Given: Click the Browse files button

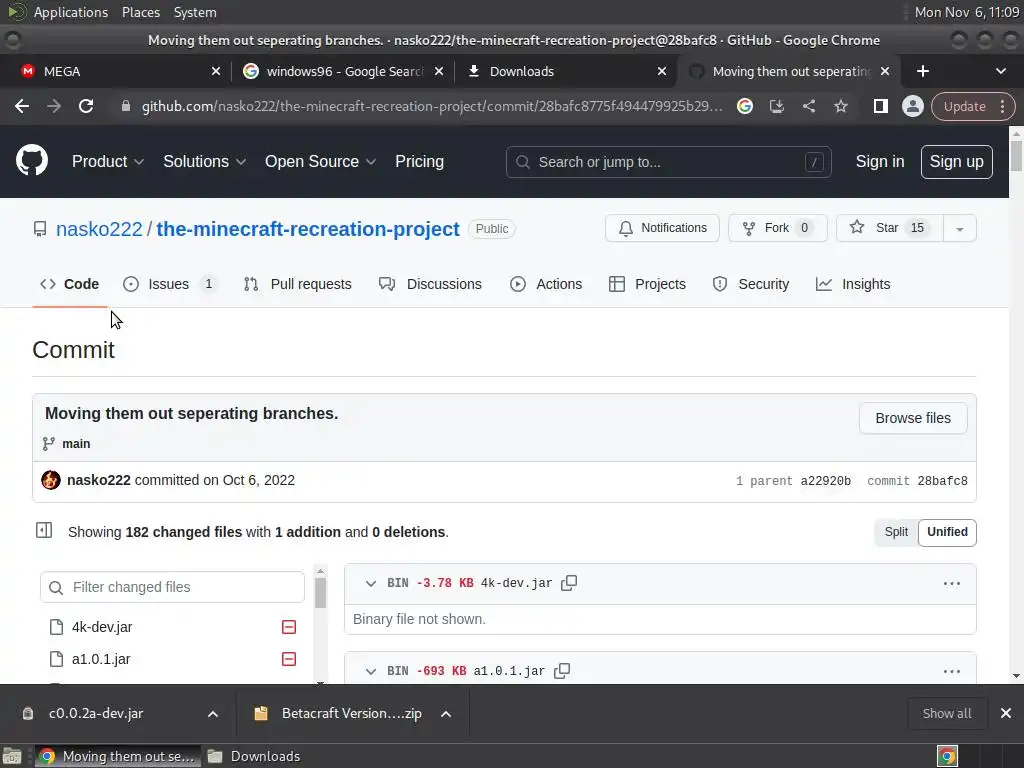Looking at the screenshot, I should coord(913,418).
